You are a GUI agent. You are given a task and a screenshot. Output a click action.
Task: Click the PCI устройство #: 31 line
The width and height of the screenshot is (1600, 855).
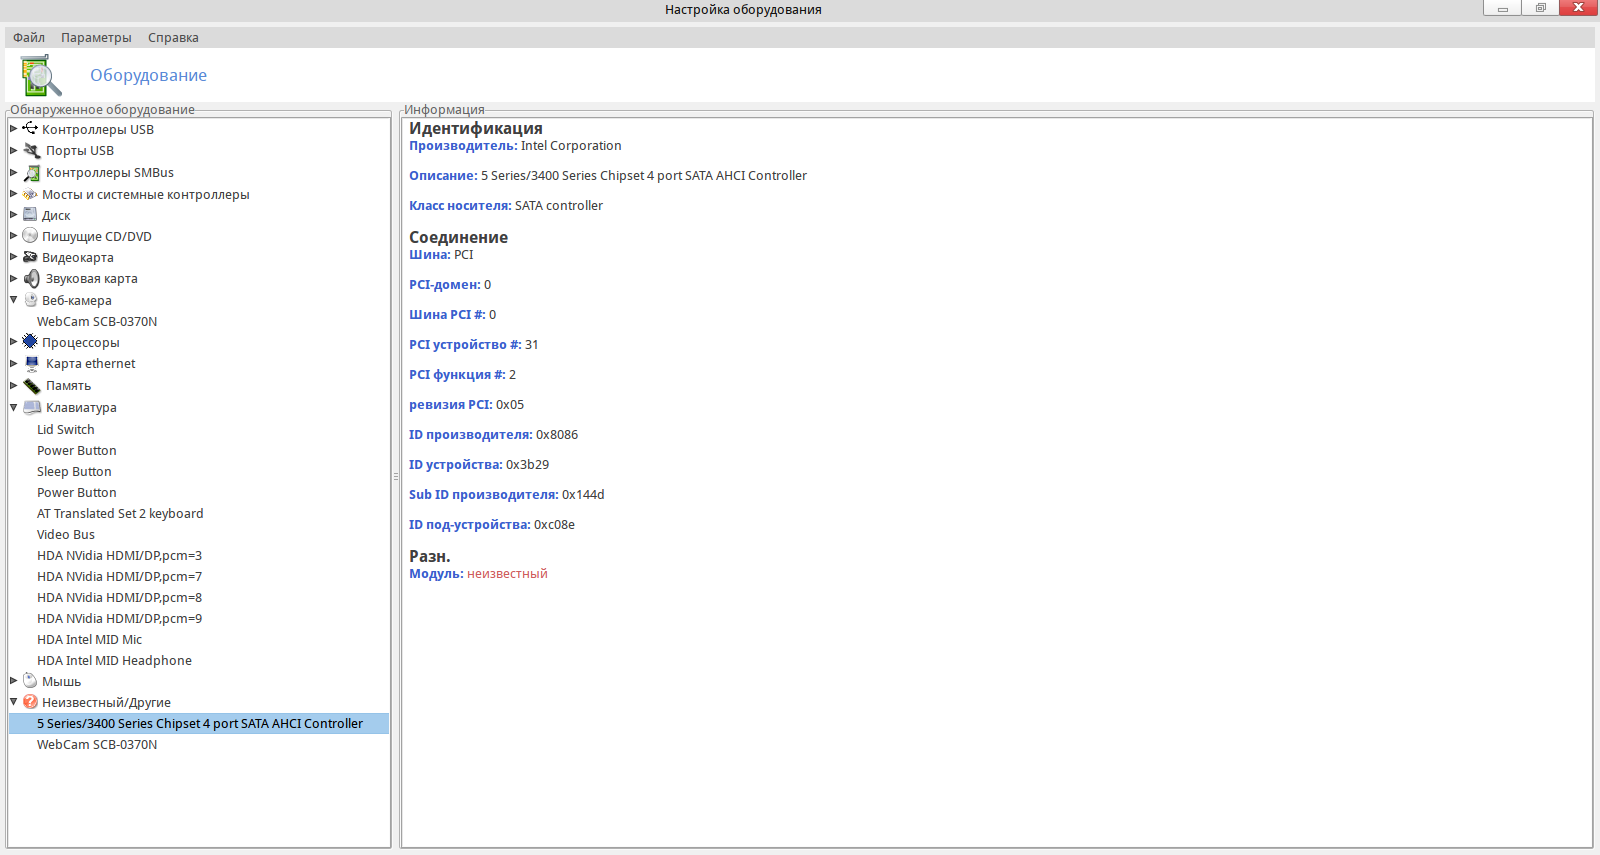(x=474, y=344)
